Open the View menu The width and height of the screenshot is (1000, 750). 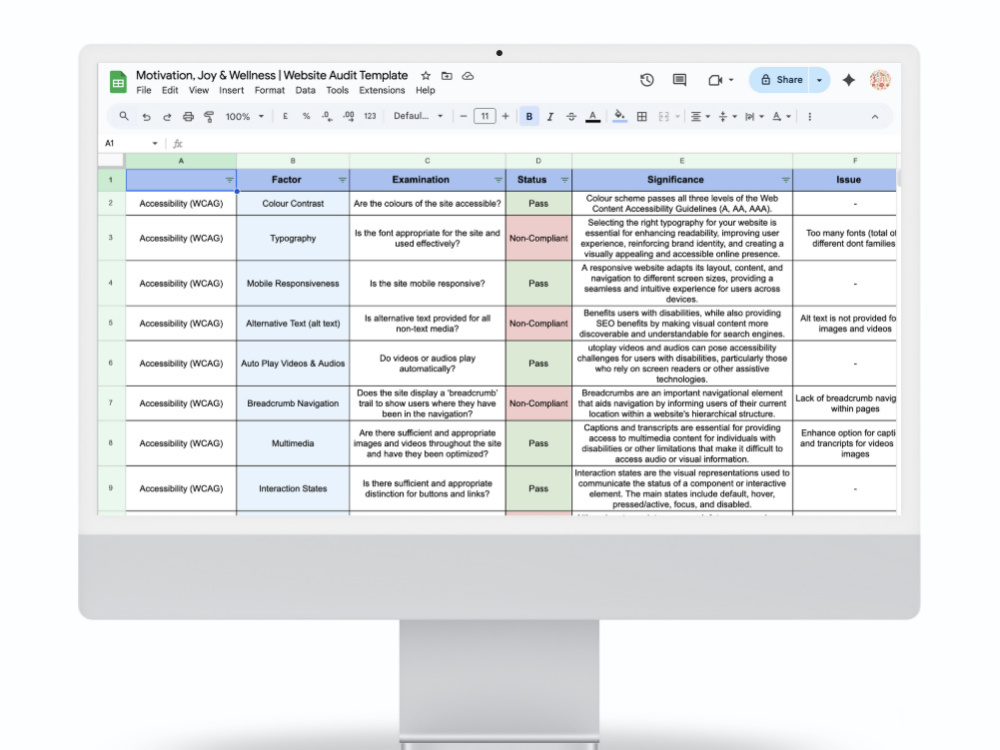pos(198,91)
